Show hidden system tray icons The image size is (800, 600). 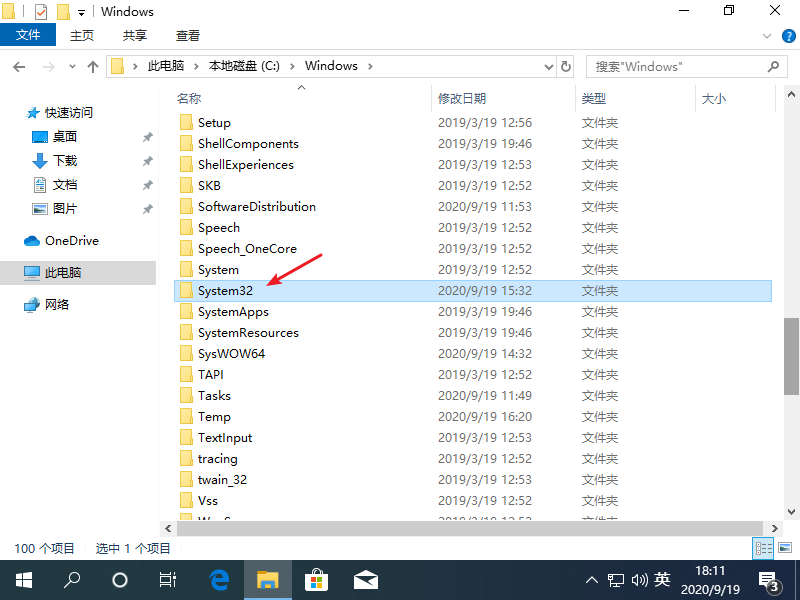click(x=591, y=580)
